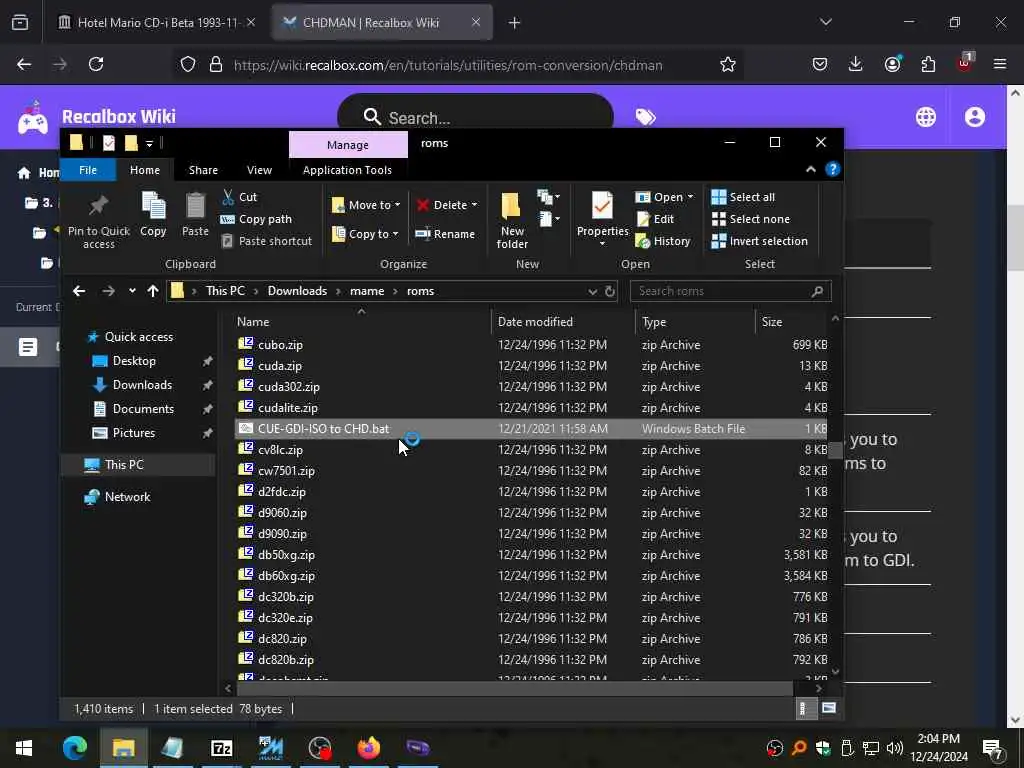Viewport: 1024px width, 768px height.
Task: Click the Pin to Quick access icon
Action: [x=99, y=205]
